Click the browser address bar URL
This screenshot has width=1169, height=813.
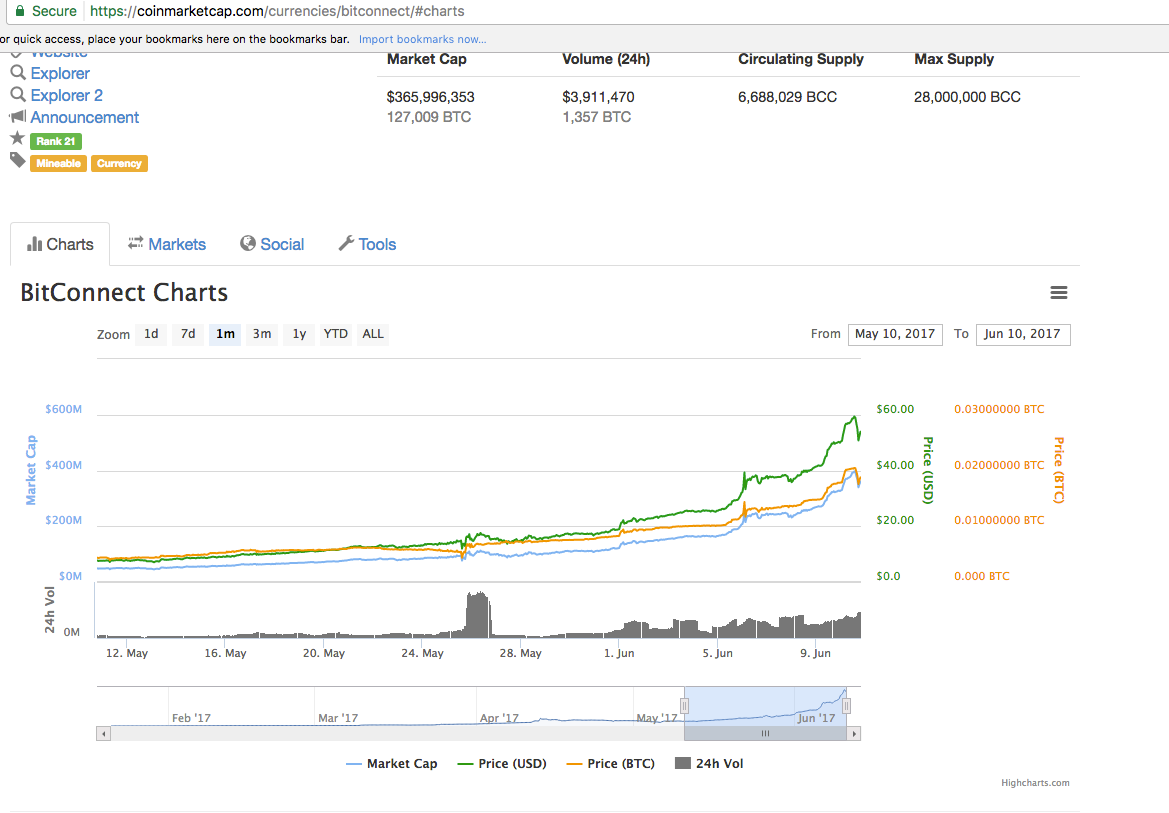point(277,11)
